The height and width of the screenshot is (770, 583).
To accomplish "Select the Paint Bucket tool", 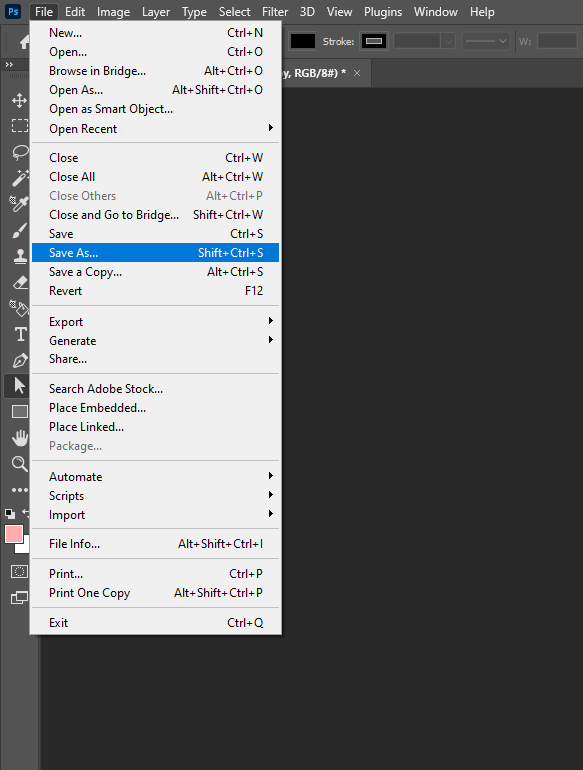I will [x=20, y=308].
